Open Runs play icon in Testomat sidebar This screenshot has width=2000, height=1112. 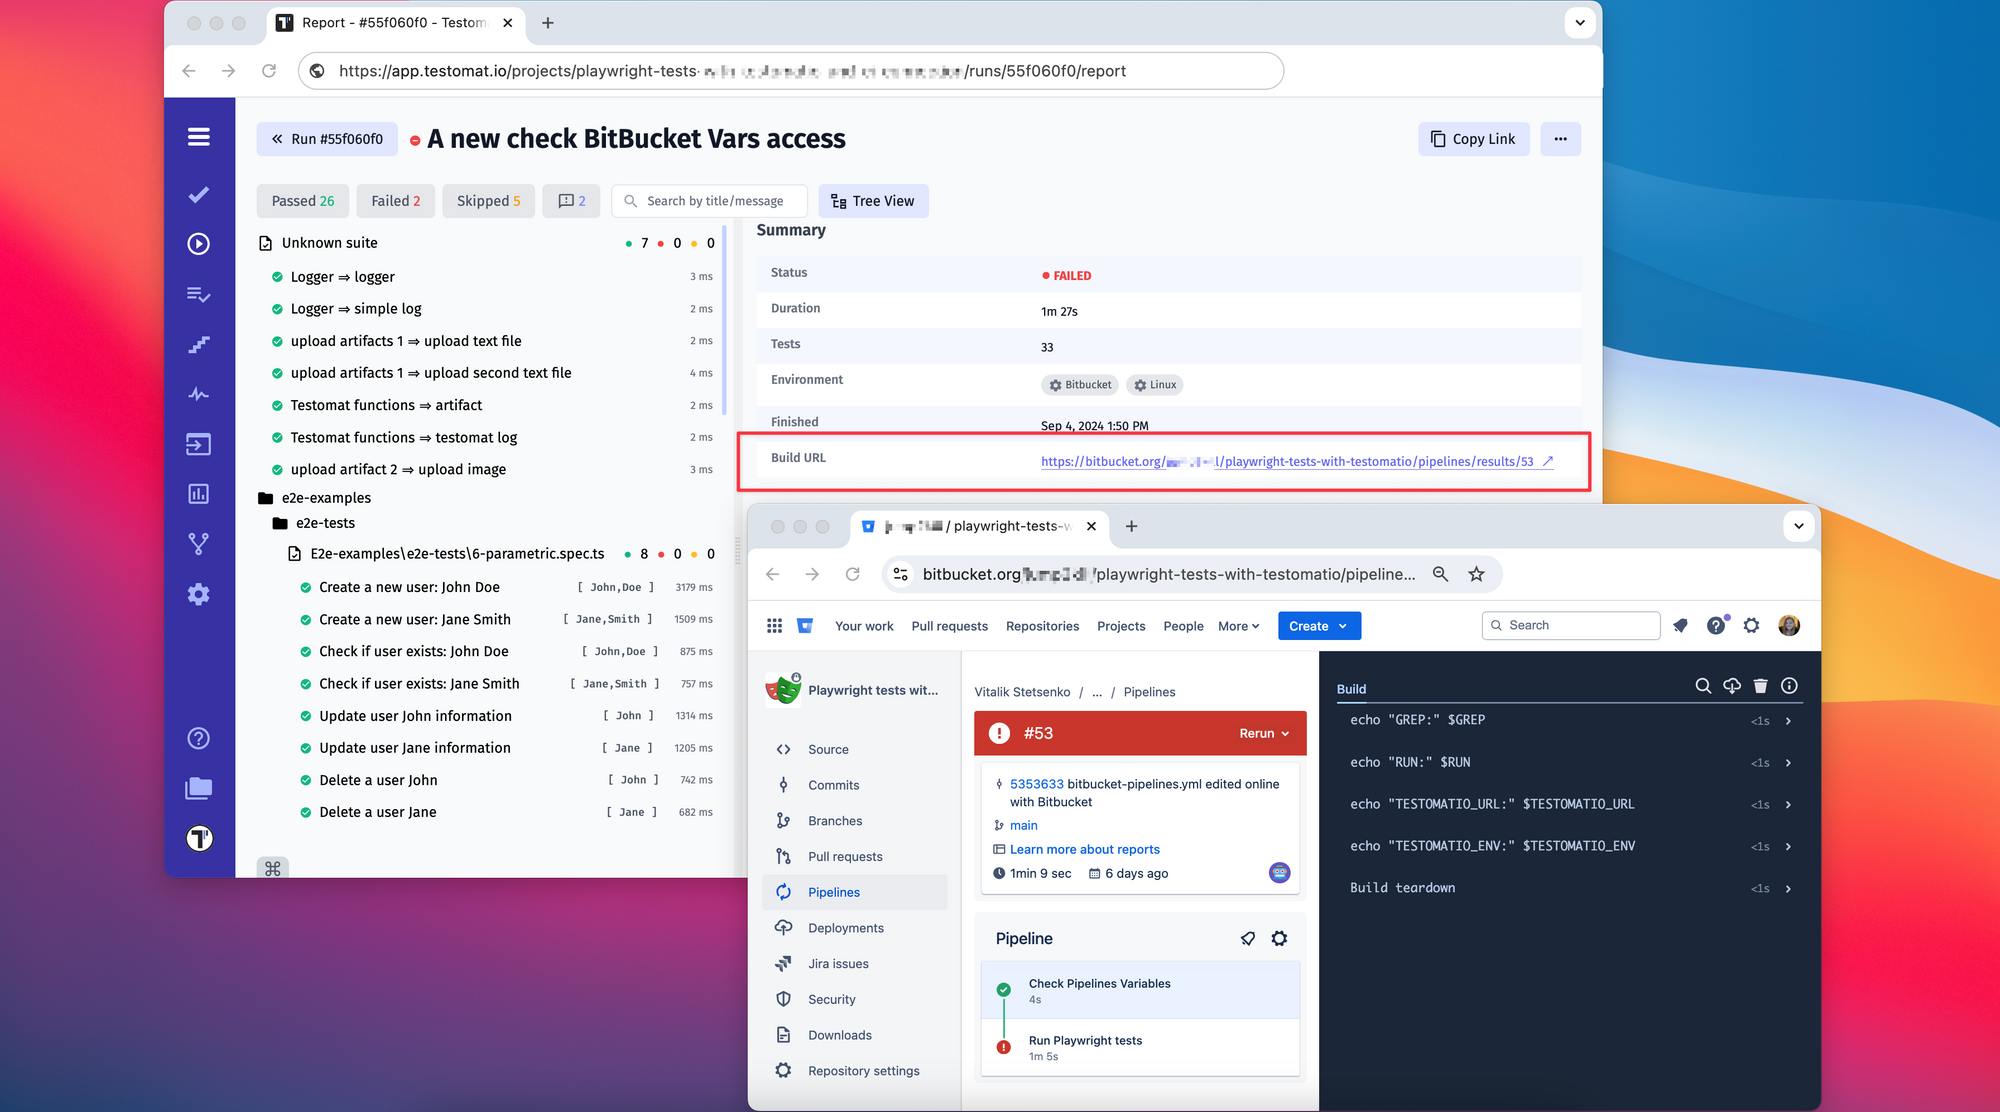click(199, 244)
